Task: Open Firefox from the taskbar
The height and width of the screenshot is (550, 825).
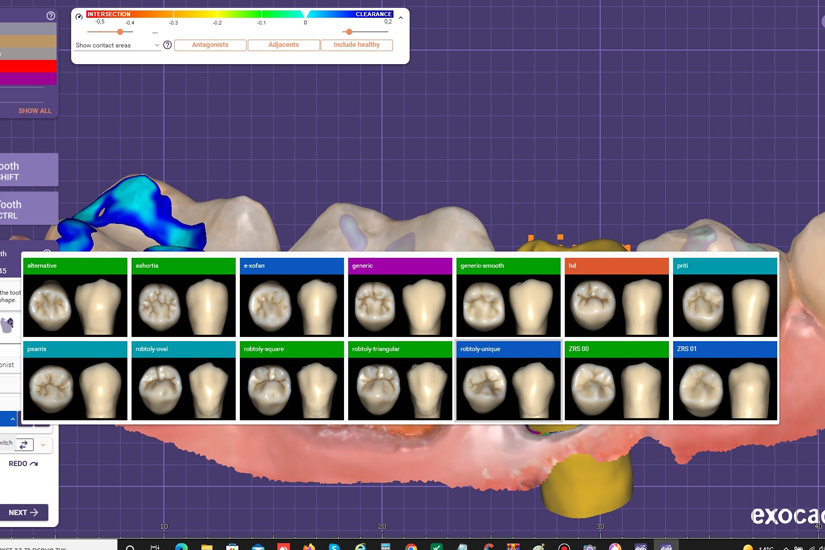Action: (x=309, y=547)
